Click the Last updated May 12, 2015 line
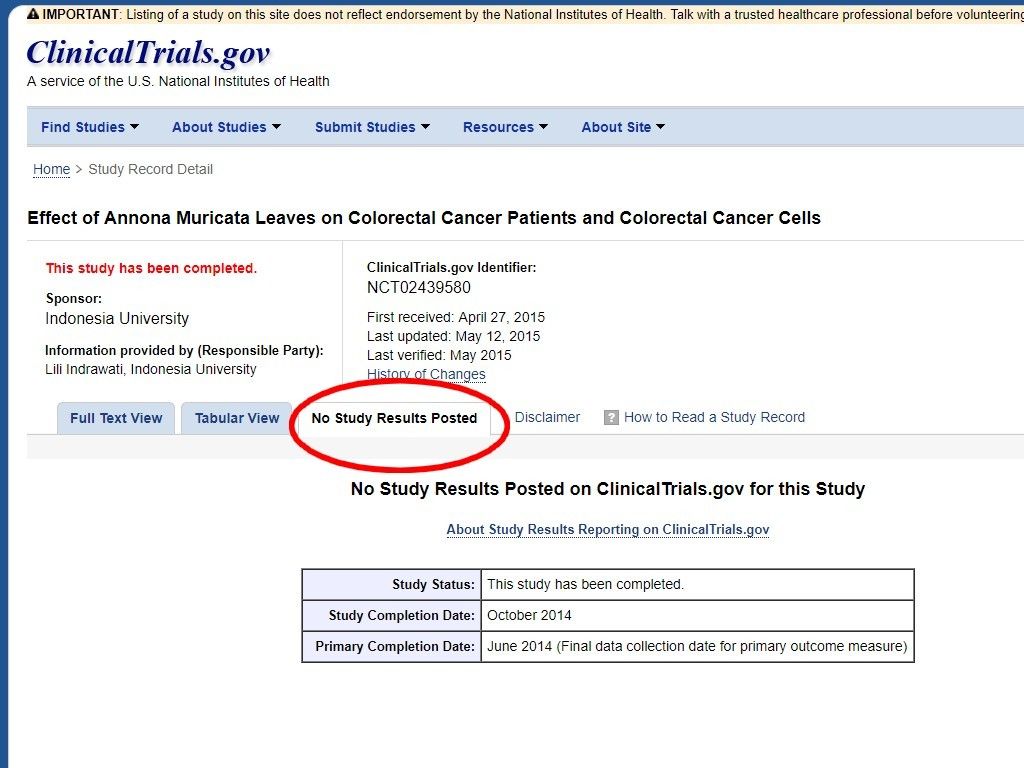This screenshot has width=1024, height=768. click(x=453, y=336)
